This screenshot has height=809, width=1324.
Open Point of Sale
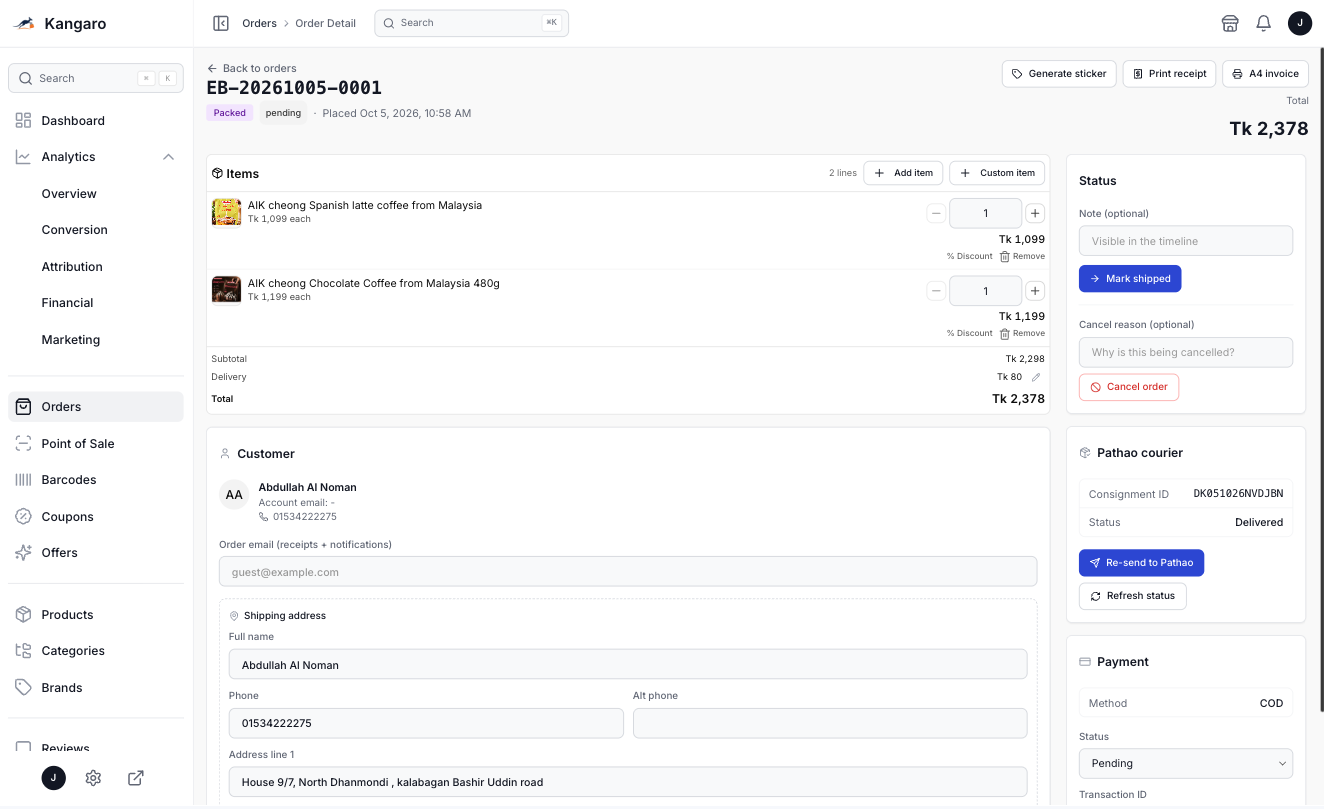pyautogui.click(x=96, y=444)
